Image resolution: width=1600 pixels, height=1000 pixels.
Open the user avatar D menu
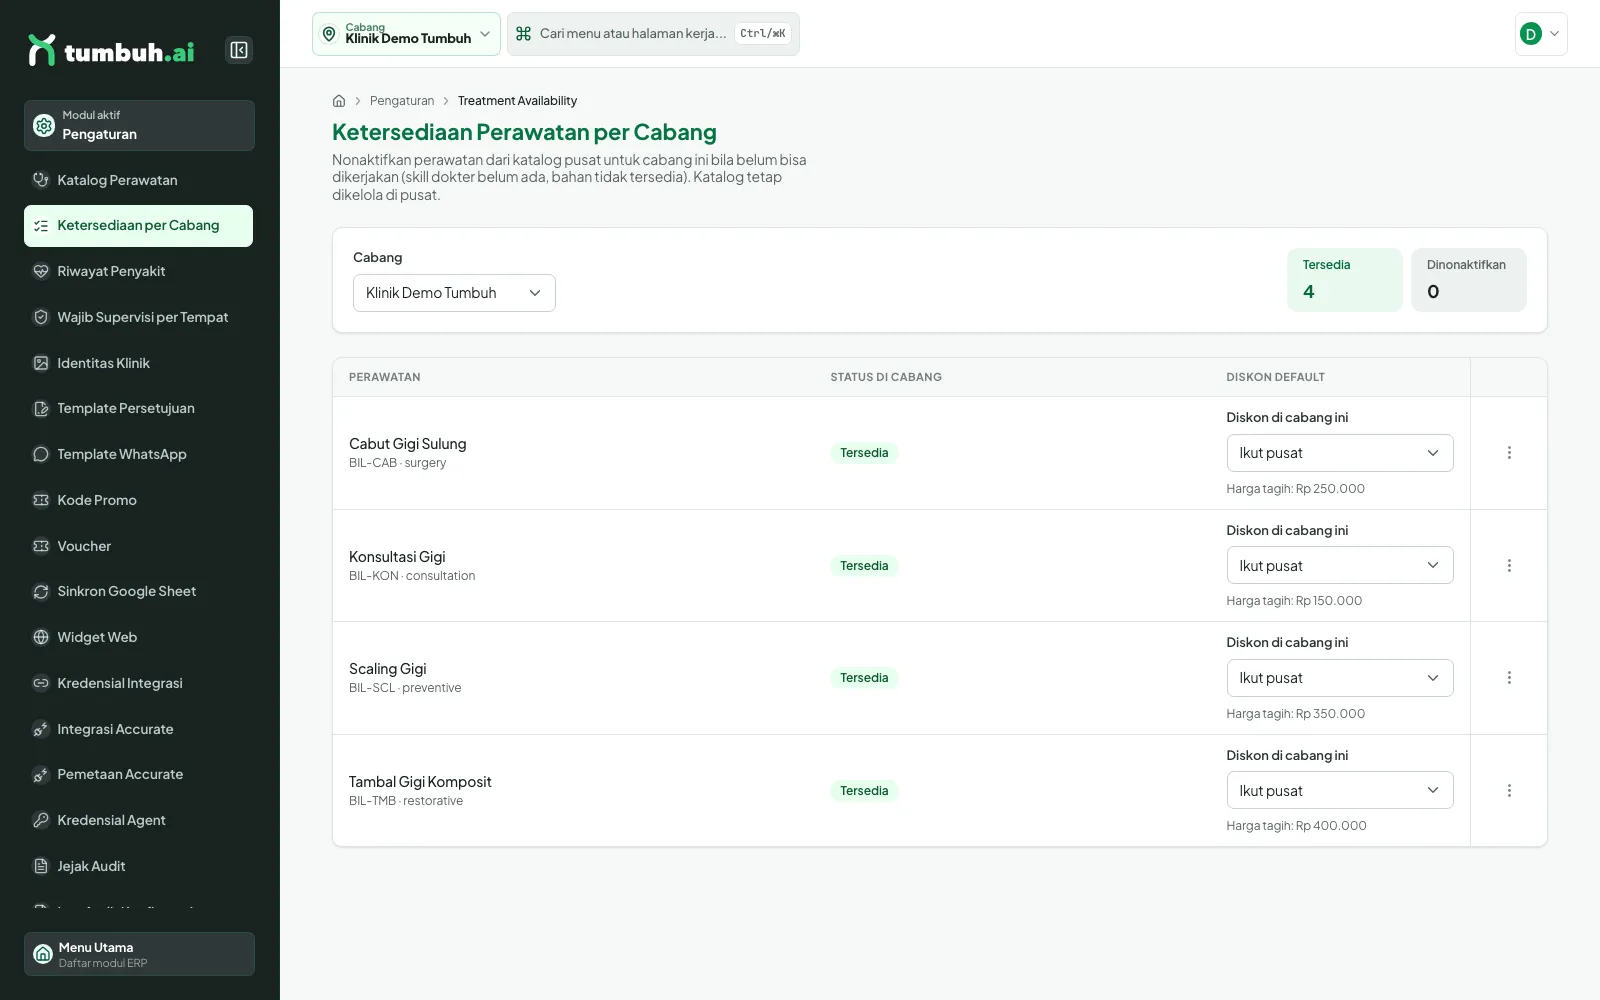click(x=1541, y=34)
